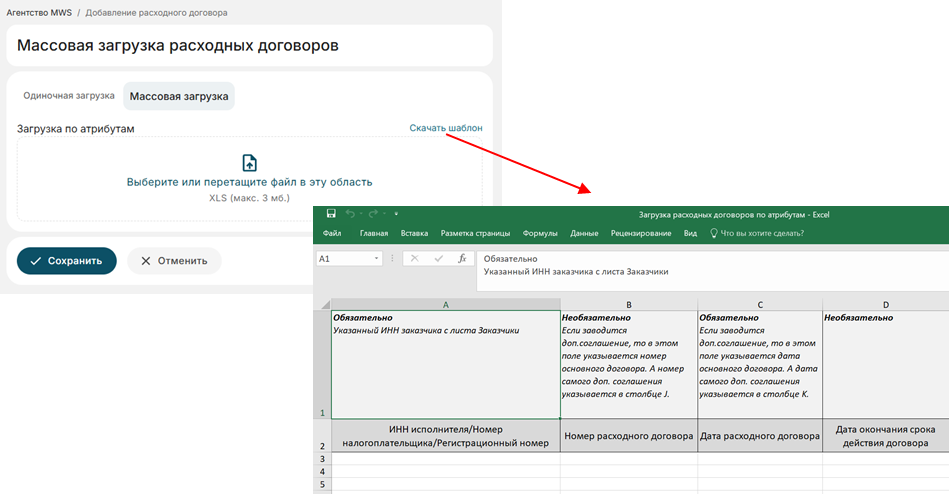Click the cancel entry X icon

pos(415,258)
